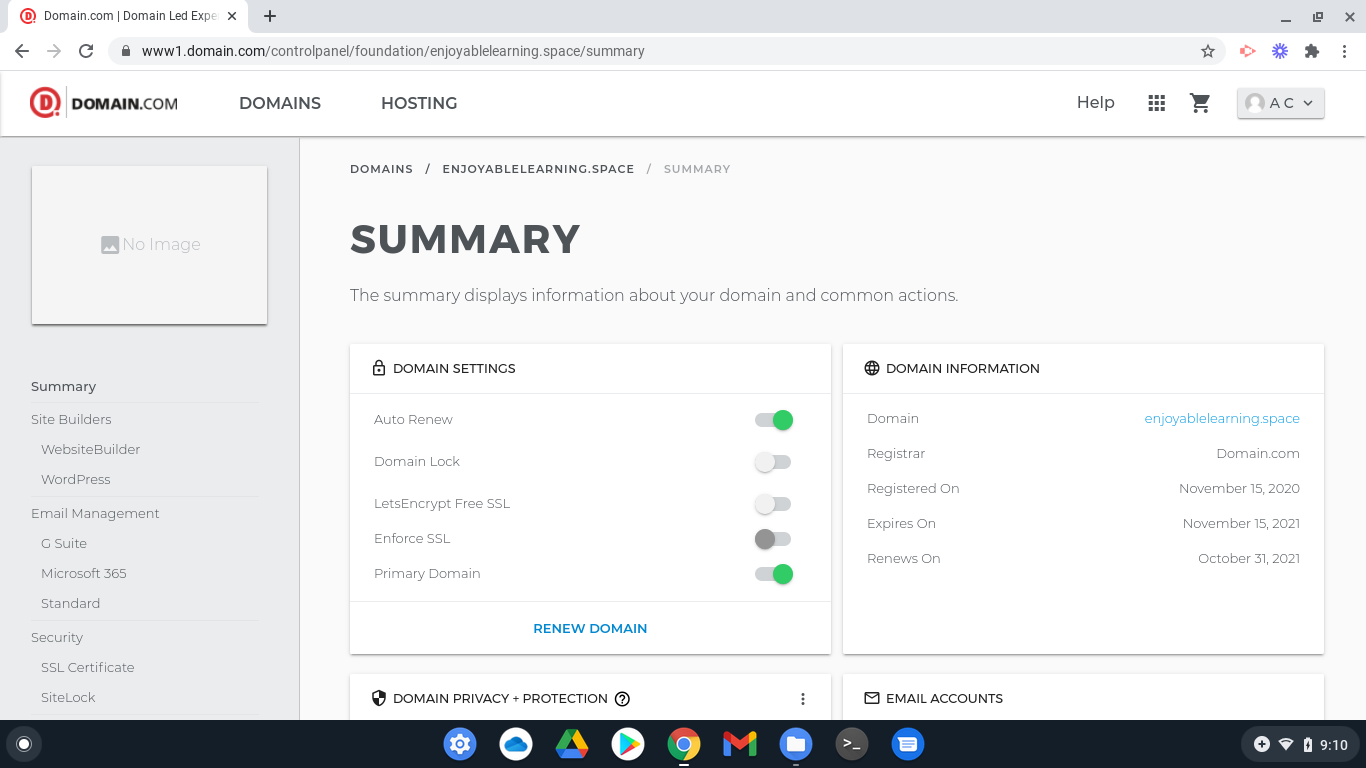Open Google Drive from the shelf

click(572, 744)
